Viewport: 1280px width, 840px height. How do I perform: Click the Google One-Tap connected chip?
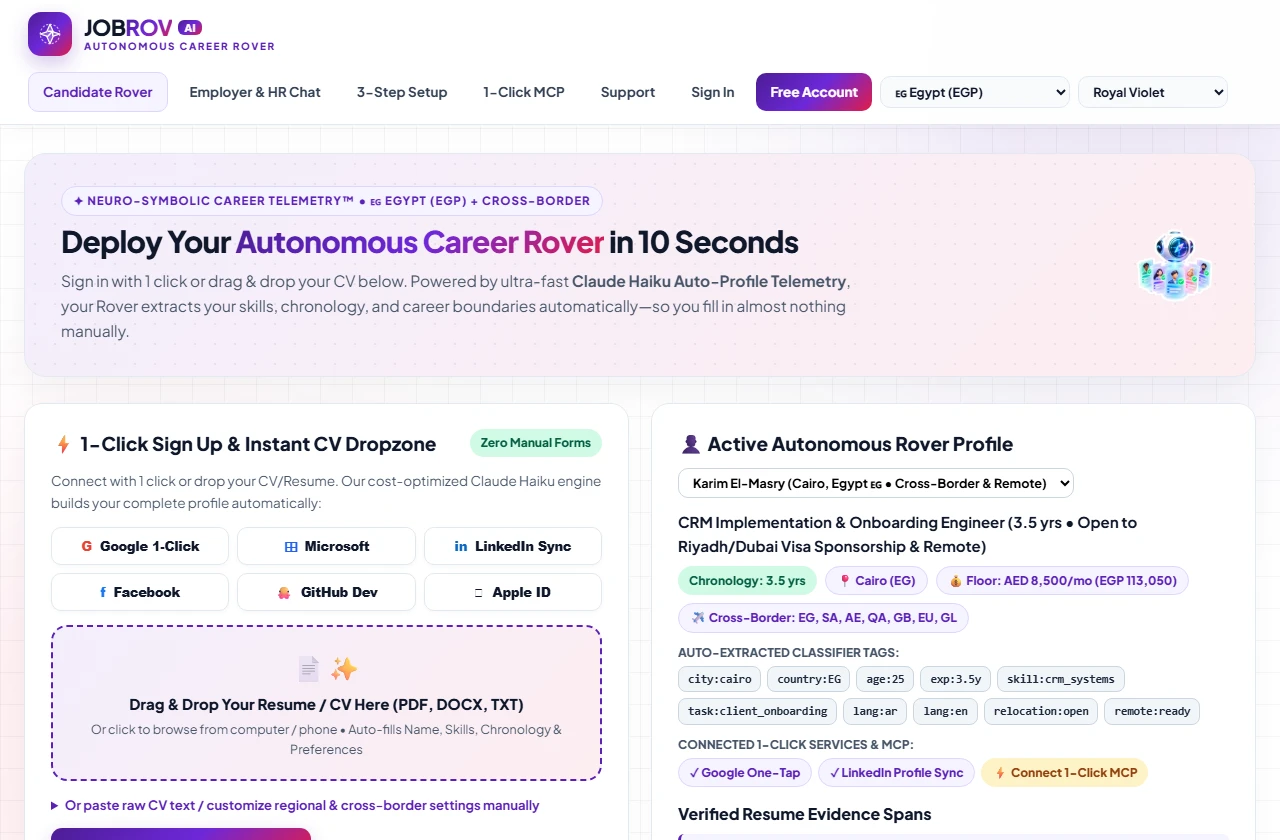744,772
